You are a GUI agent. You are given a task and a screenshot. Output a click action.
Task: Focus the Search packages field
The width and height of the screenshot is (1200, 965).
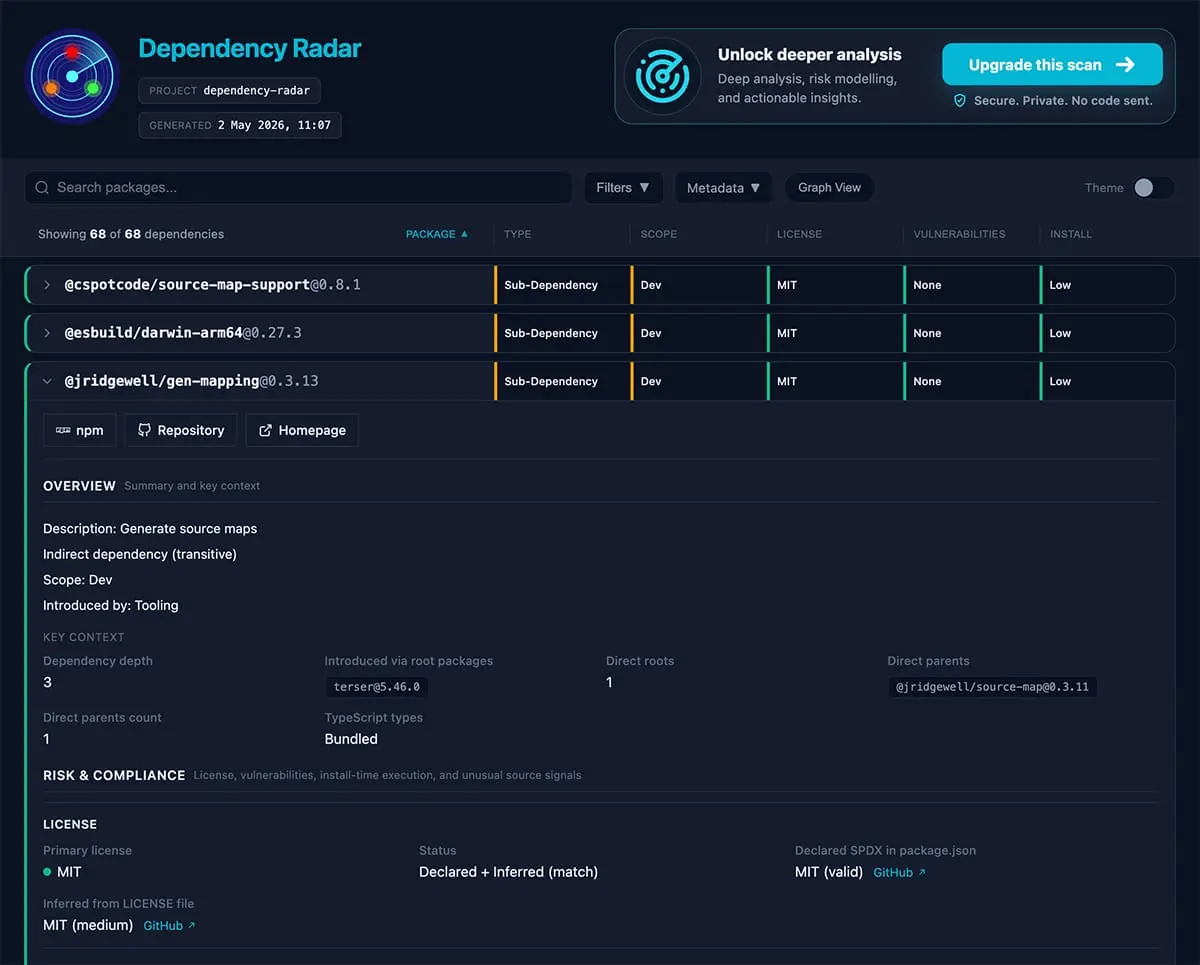point(298,188)
